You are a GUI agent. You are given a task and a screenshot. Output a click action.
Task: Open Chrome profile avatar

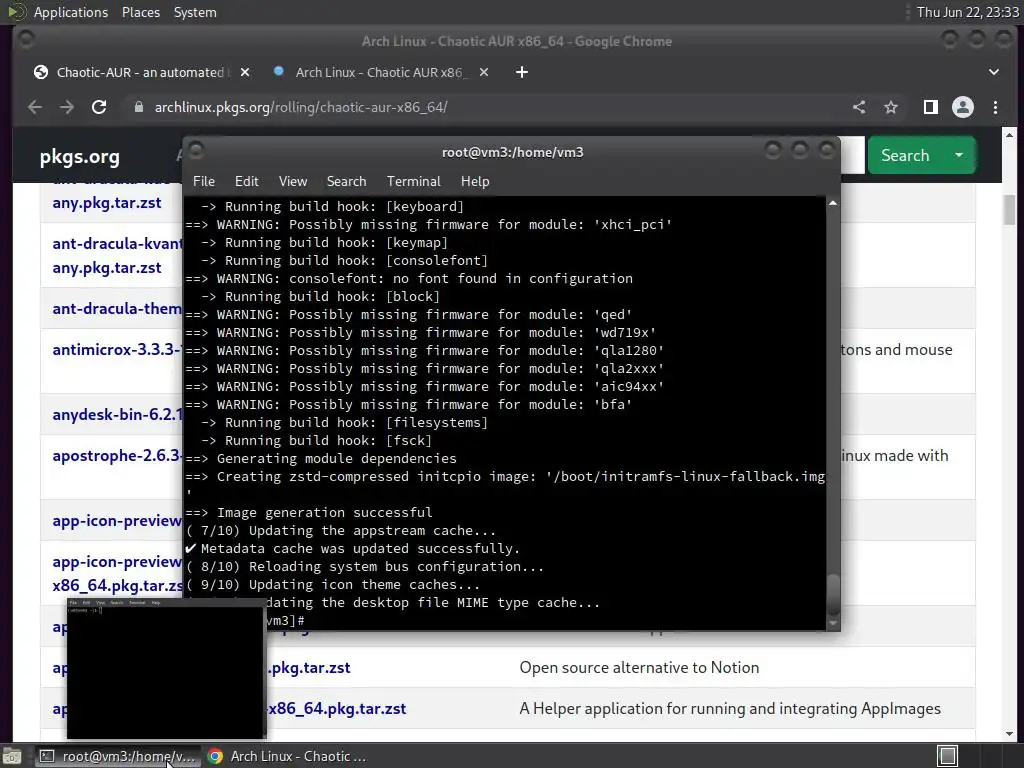[963, 107]
